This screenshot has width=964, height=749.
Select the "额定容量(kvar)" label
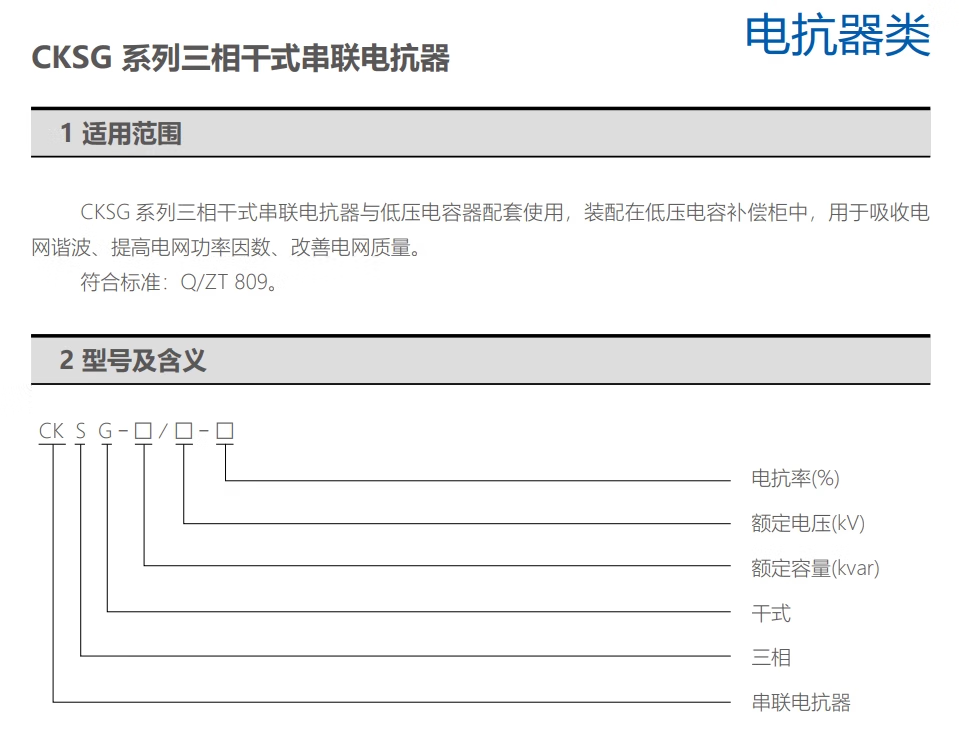tap(815, 568)
